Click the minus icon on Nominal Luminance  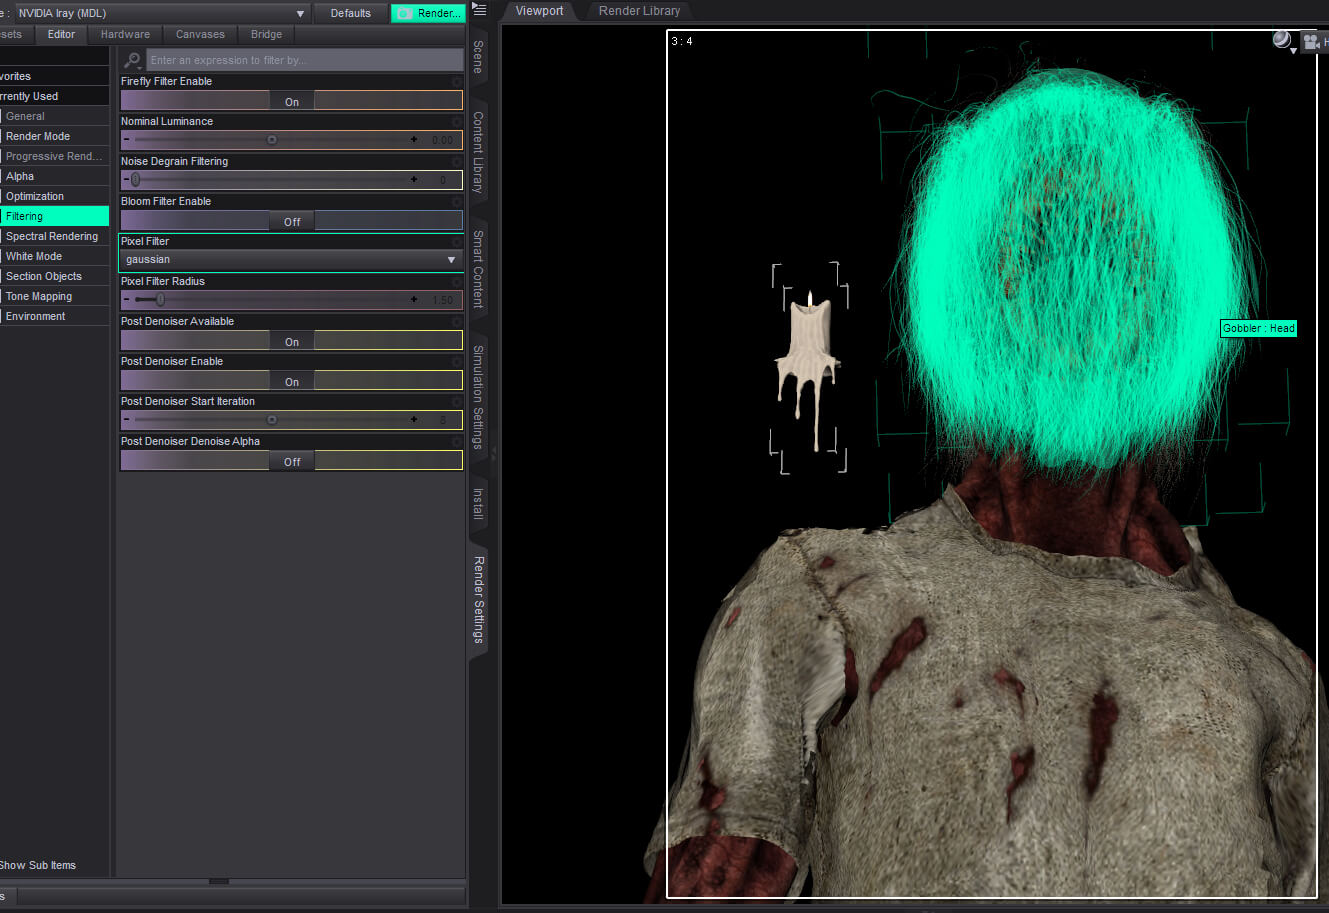click(x=126, y=140)
